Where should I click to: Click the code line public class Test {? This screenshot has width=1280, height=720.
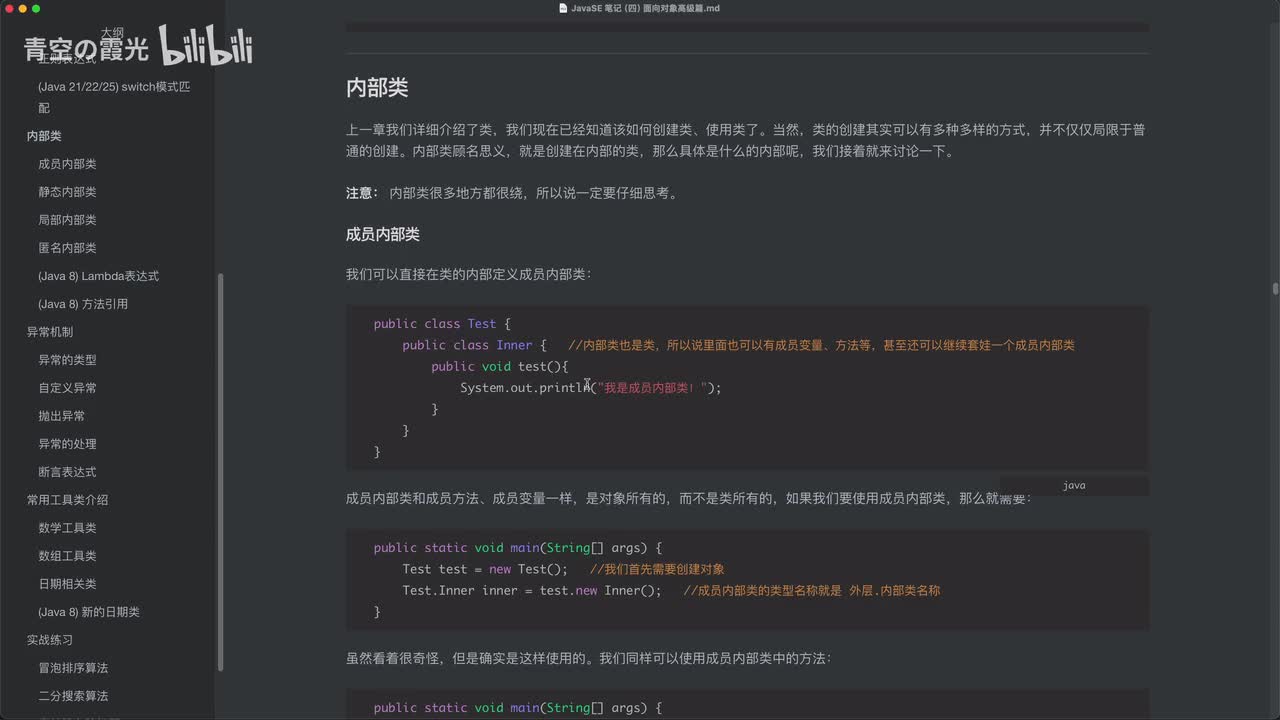coord(442,324)
